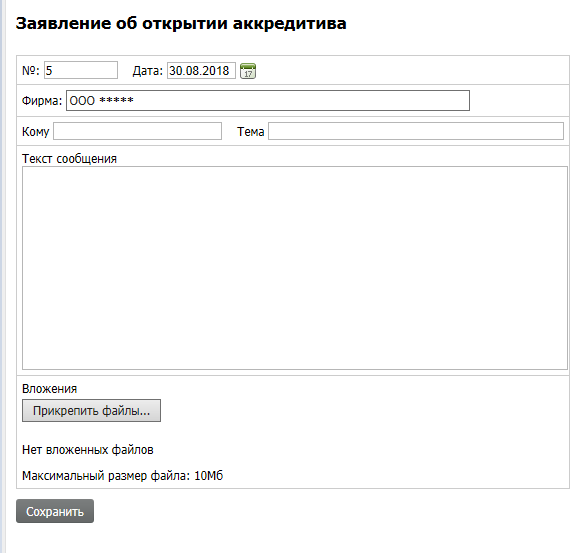Click the Дата date input field
The height and width of the screenshot is (553, 584).
pos(201,70)
